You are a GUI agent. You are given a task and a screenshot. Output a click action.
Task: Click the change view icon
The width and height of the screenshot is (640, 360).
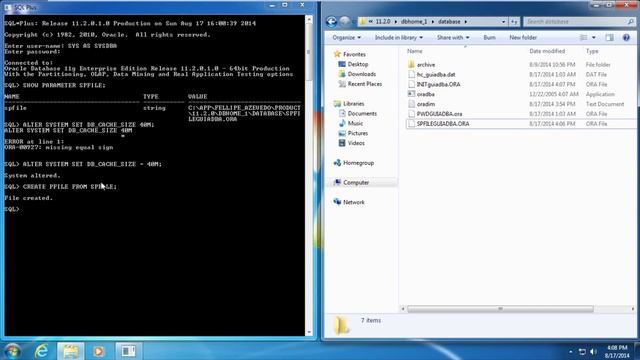(584, 38)
